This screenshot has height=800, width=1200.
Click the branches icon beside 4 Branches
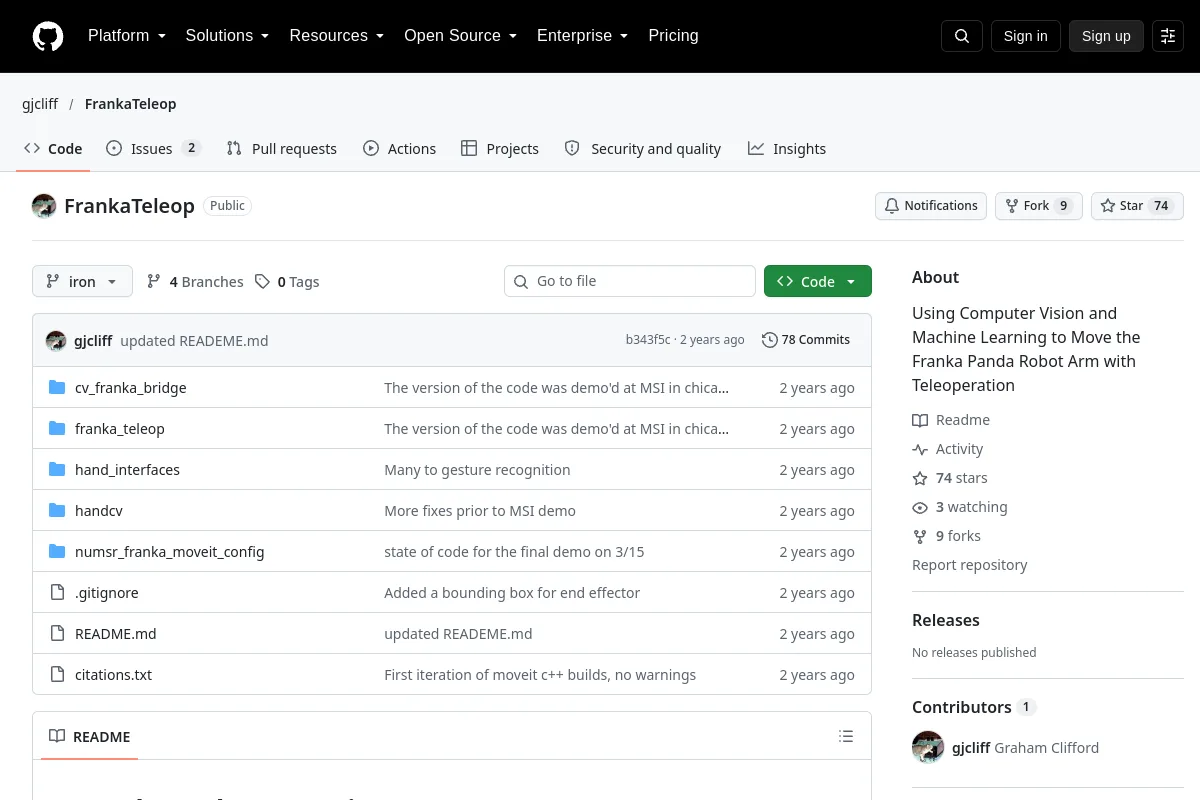click(154, 282)
